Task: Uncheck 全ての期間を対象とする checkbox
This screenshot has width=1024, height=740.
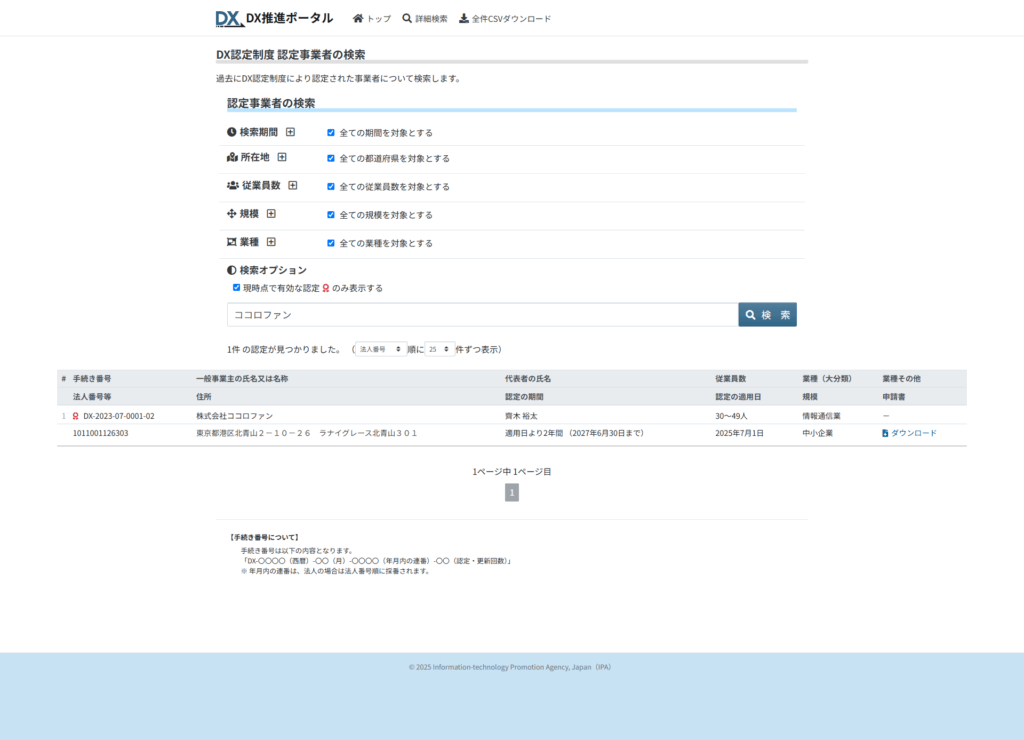Action: click(331, 132)
